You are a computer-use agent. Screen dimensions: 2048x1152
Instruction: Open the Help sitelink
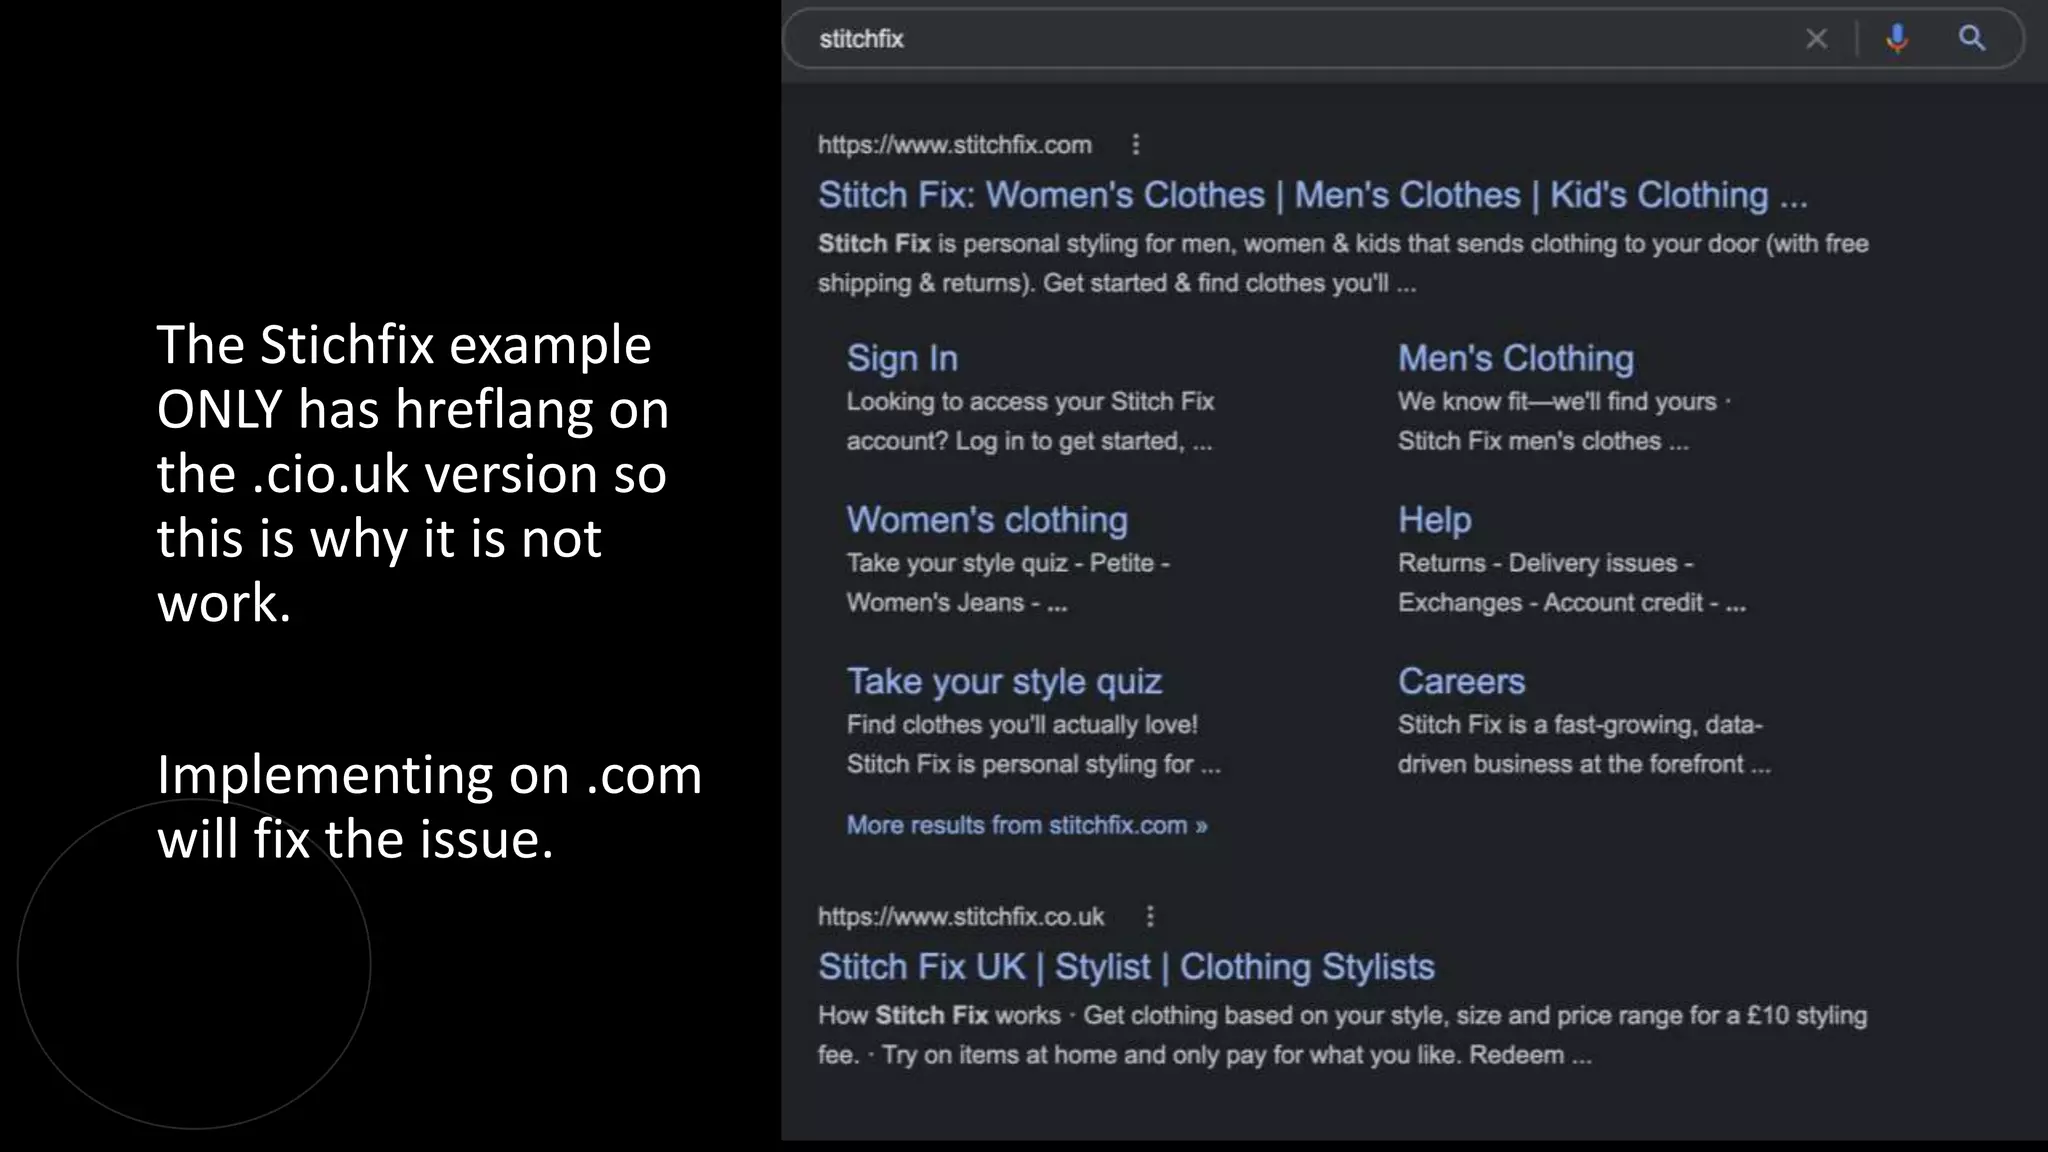click(1434, 520)
